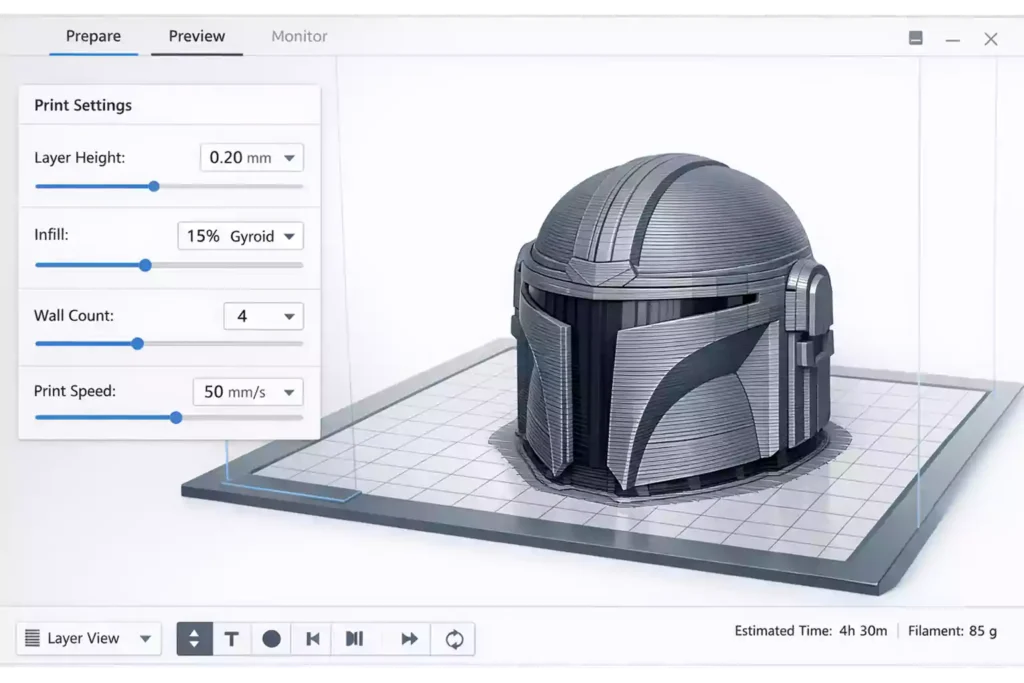Select the layer range scrubber icon
The width and height of the screenshot is (1024, 683).
pyautogui.click(x=194, y=638)
